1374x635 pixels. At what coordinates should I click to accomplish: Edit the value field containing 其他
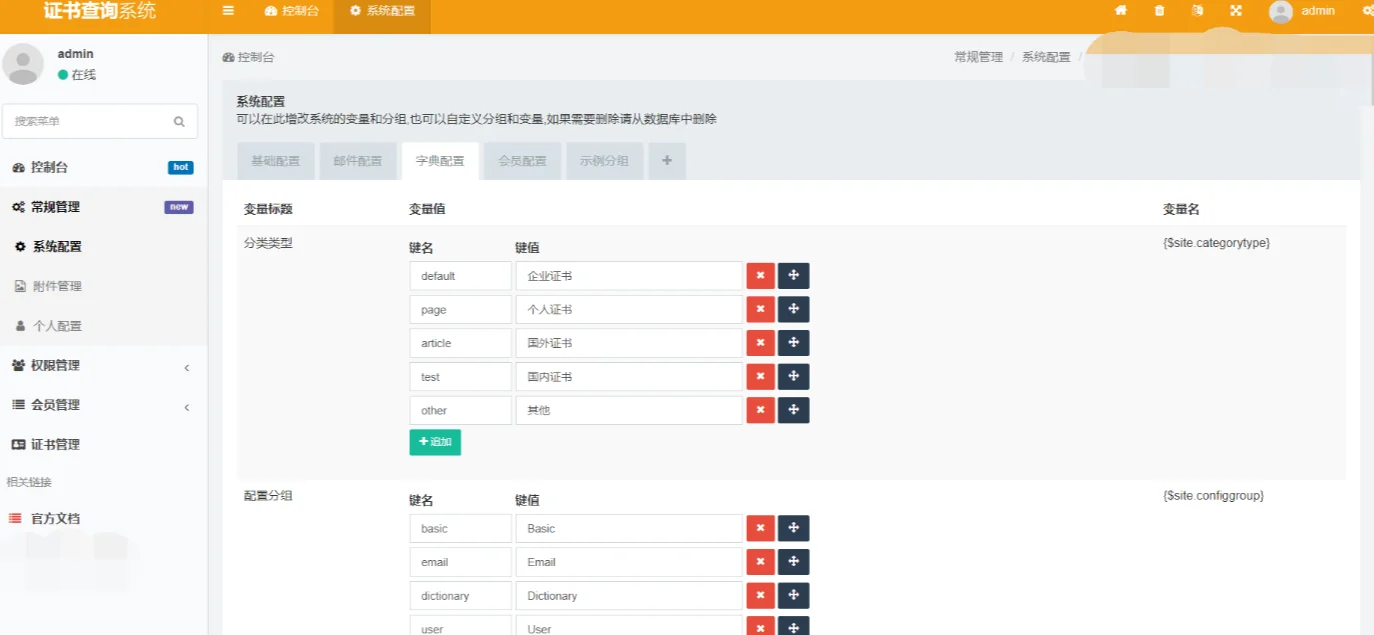click(629, 410)
